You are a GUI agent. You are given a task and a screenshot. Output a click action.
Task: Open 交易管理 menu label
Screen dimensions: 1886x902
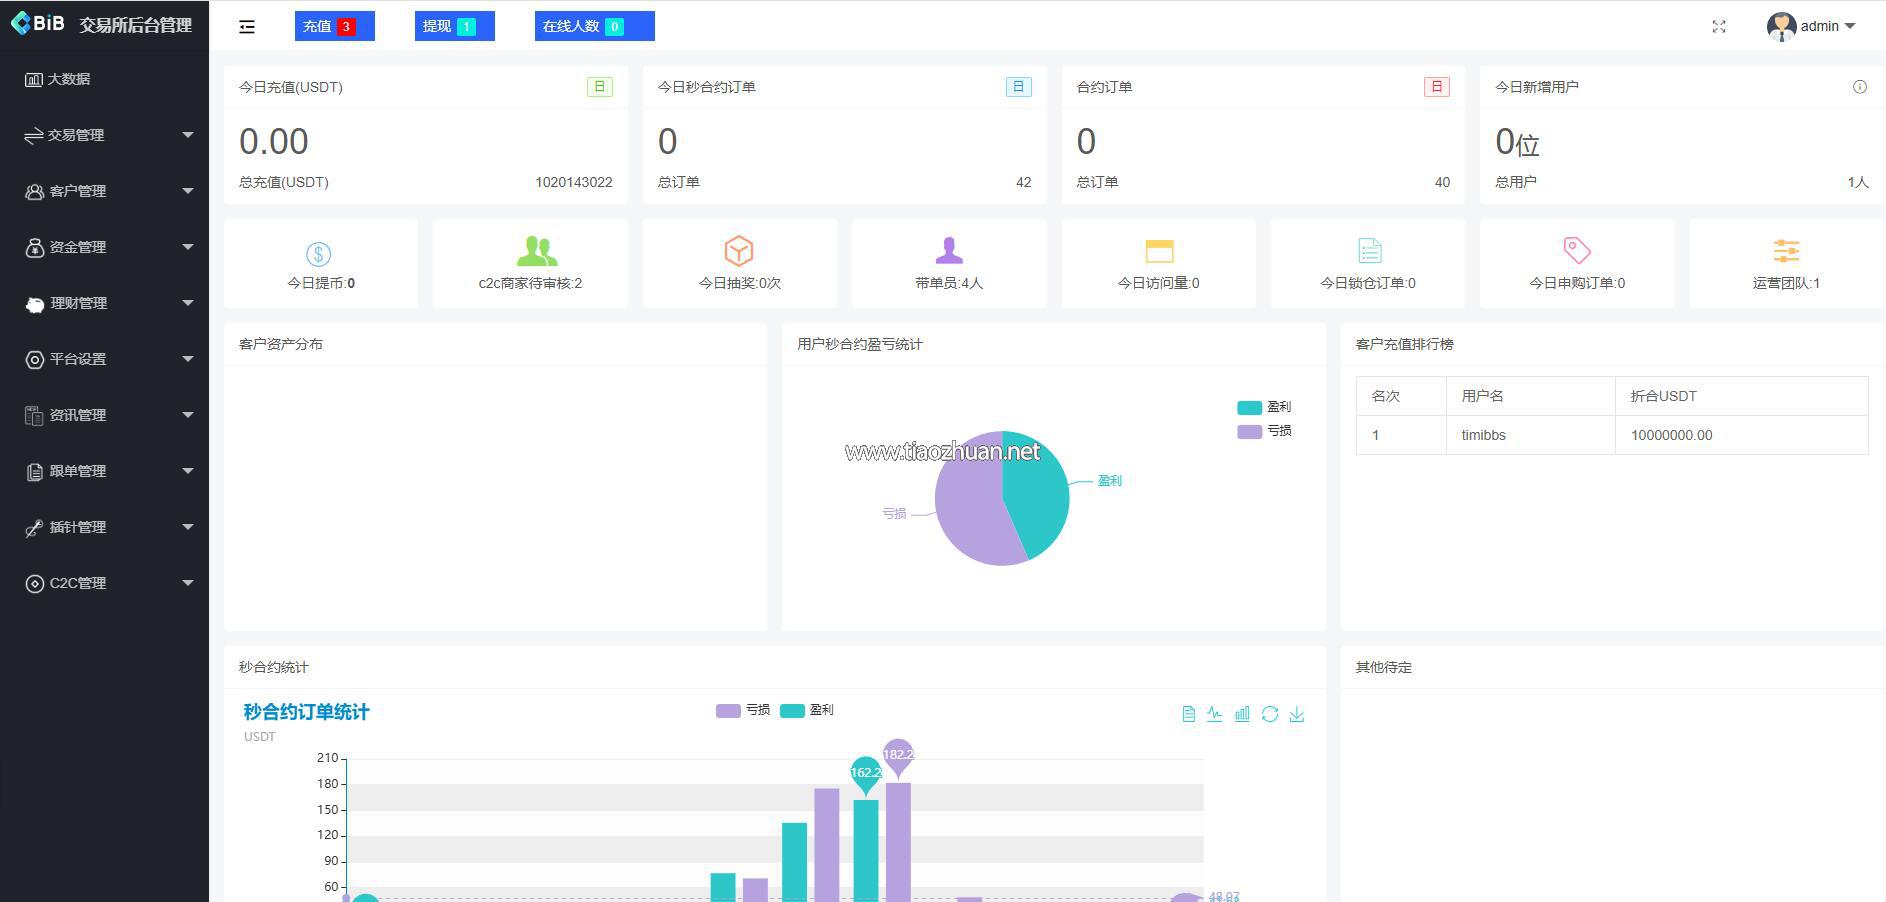click(76, 135)
